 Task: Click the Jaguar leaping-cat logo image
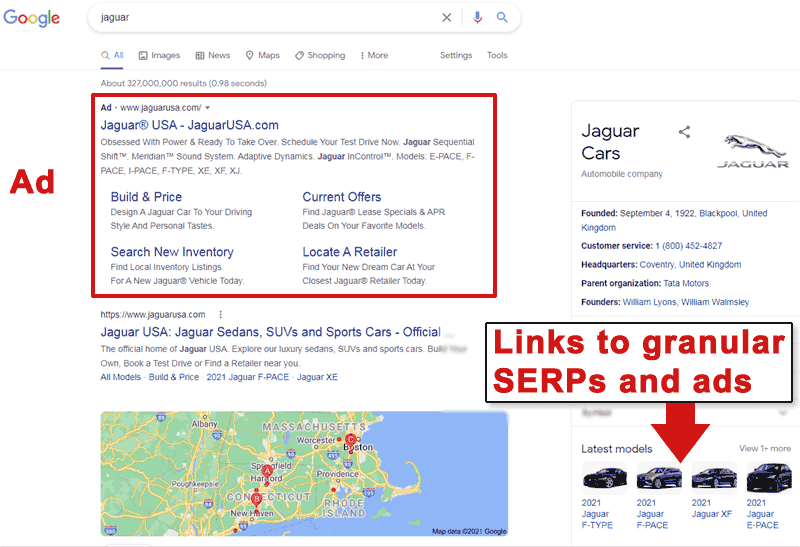[753, 151]
